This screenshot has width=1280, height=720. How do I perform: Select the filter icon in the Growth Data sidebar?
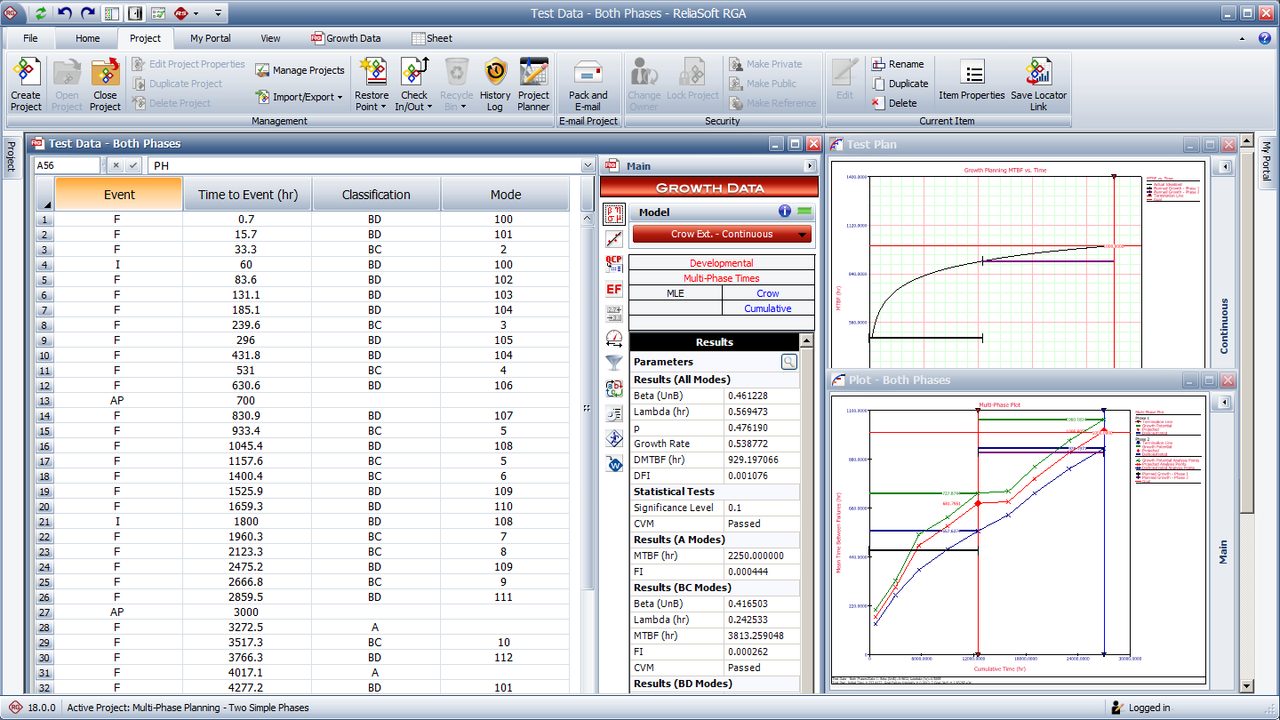[x=614, y=362]
